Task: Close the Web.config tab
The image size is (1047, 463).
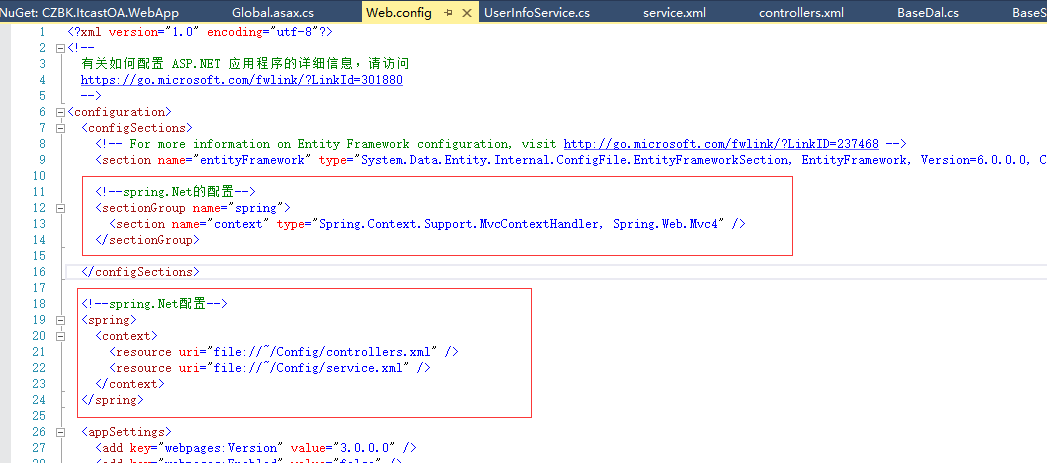Action: pos(467,13)
